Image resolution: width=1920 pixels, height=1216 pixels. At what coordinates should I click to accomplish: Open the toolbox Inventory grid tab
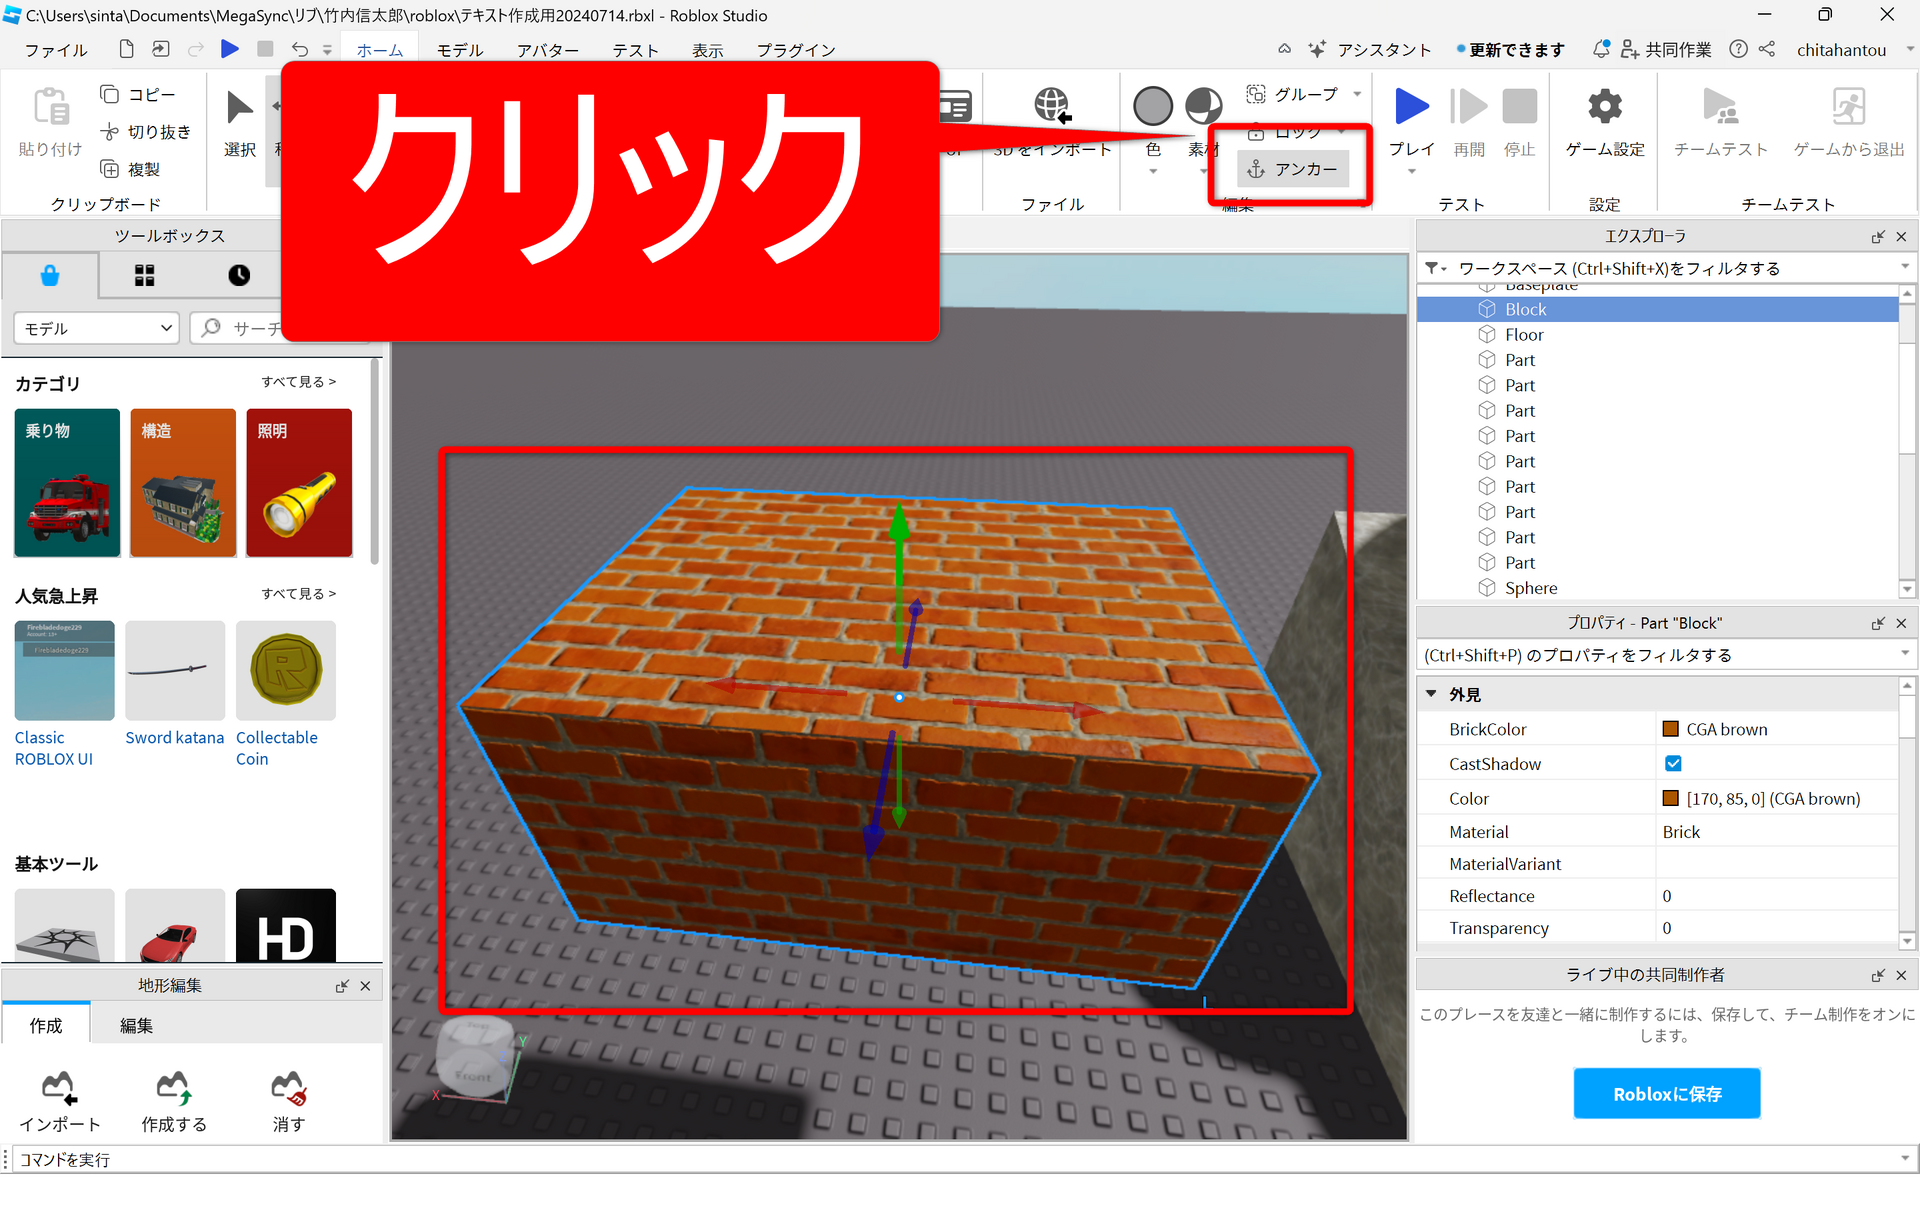[145, 276]
